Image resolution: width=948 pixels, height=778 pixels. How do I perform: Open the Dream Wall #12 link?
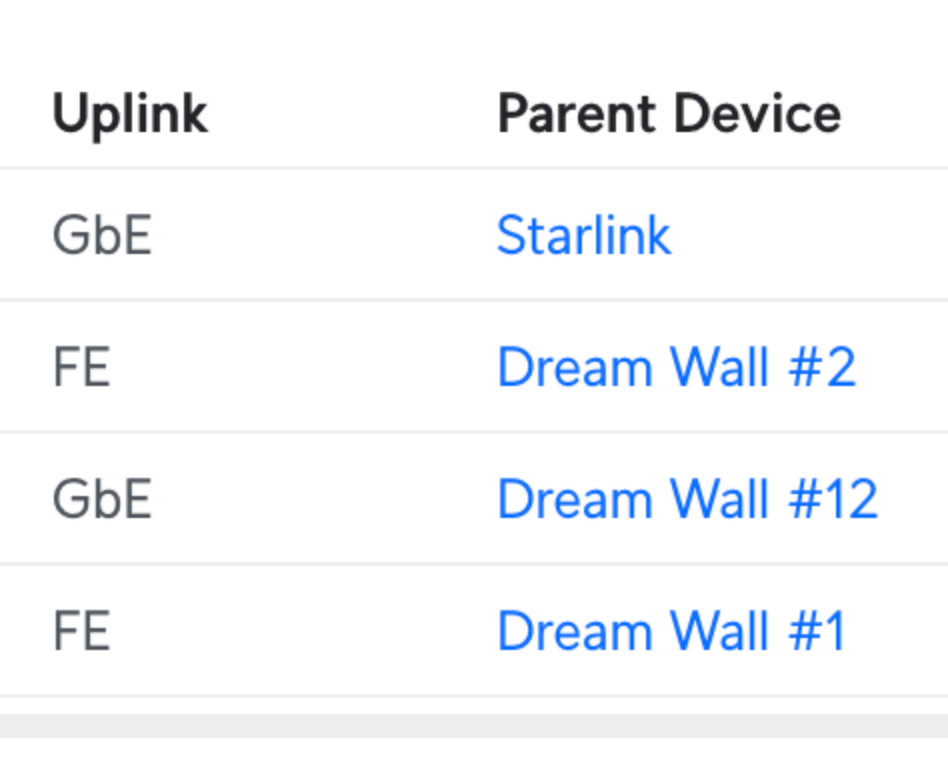tap(687, 499)
